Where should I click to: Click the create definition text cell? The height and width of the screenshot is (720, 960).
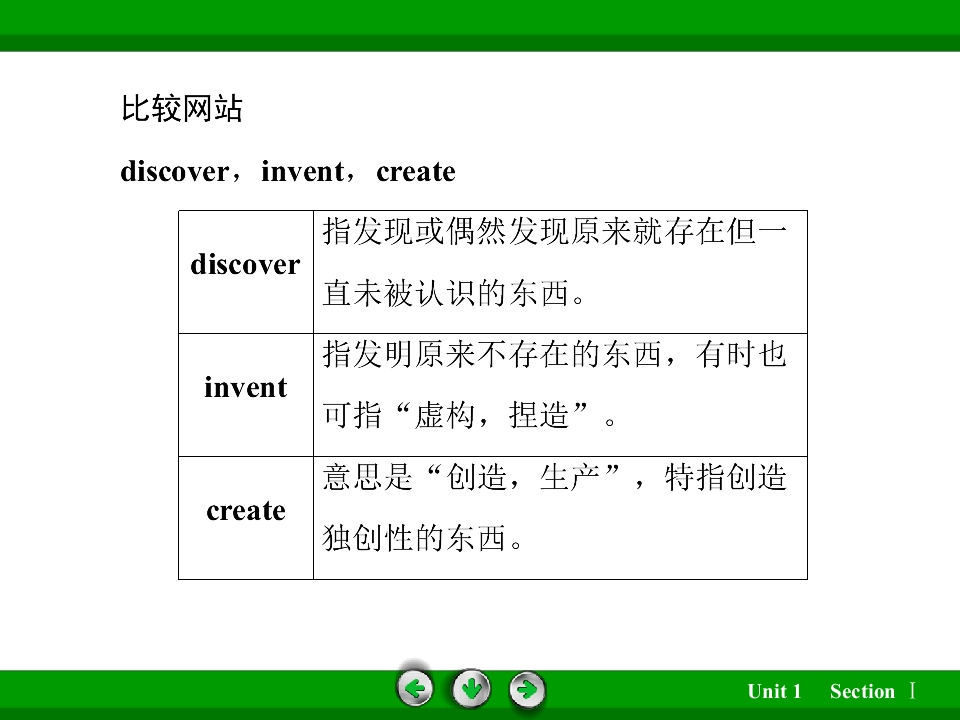(x=560, y=518)
